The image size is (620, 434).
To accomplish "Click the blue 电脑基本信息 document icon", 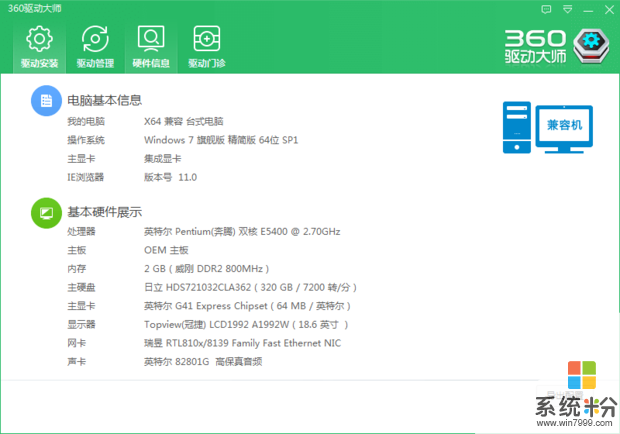I will 45,100.
